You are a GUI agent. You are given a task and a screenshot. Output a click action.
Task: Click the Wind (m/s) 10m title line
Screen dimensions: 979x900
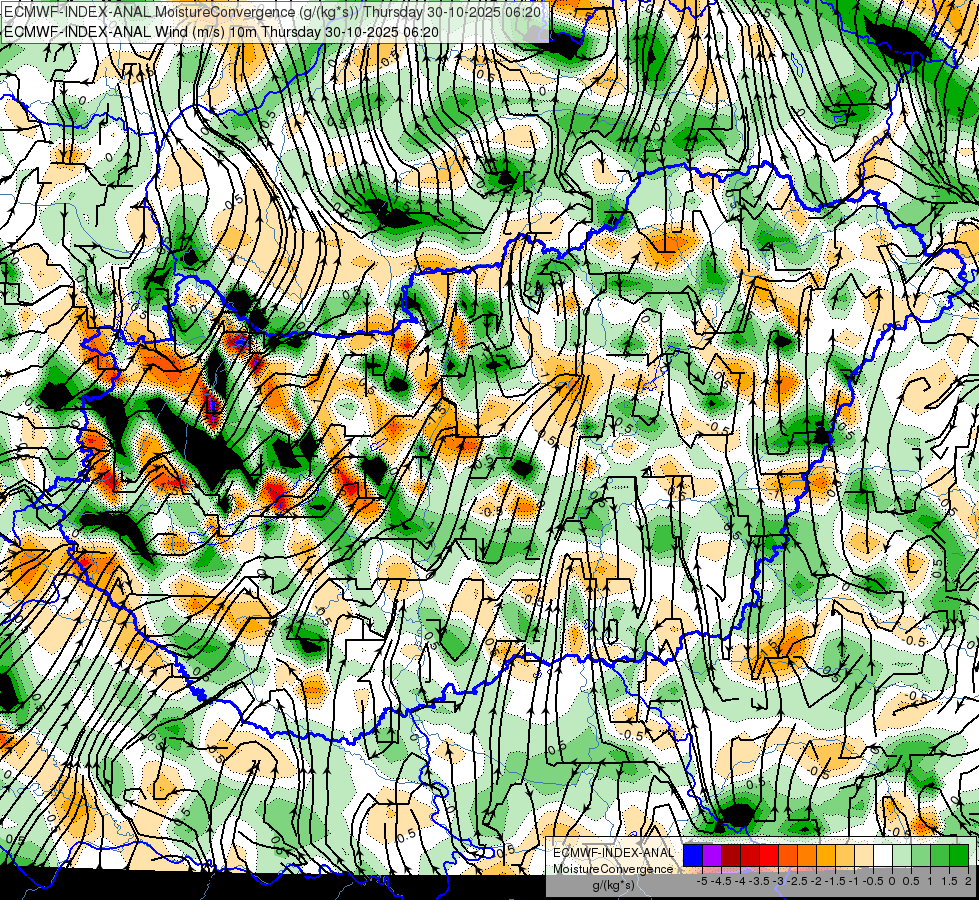(222, 31)
